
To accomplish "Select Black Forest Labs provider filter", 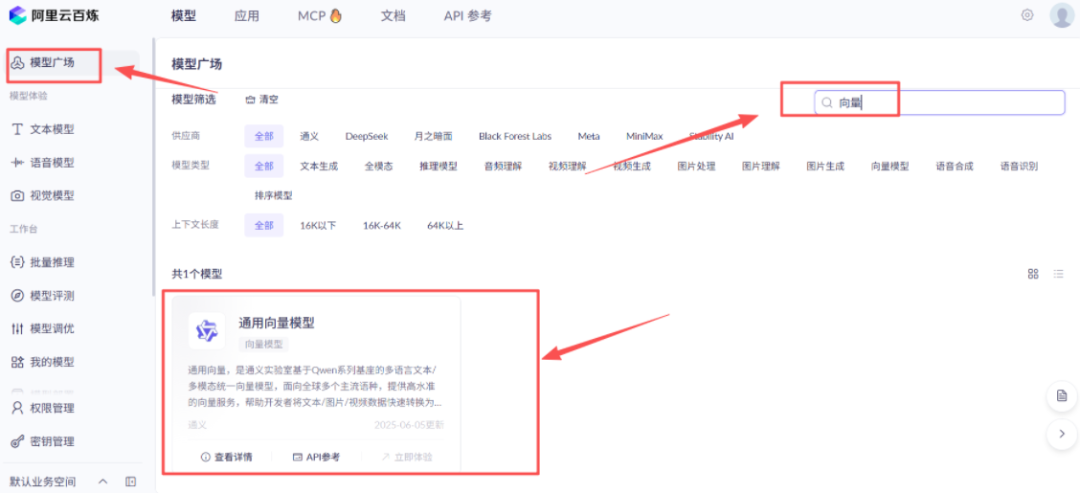I will pyautogui.click(x=515, y=136).
